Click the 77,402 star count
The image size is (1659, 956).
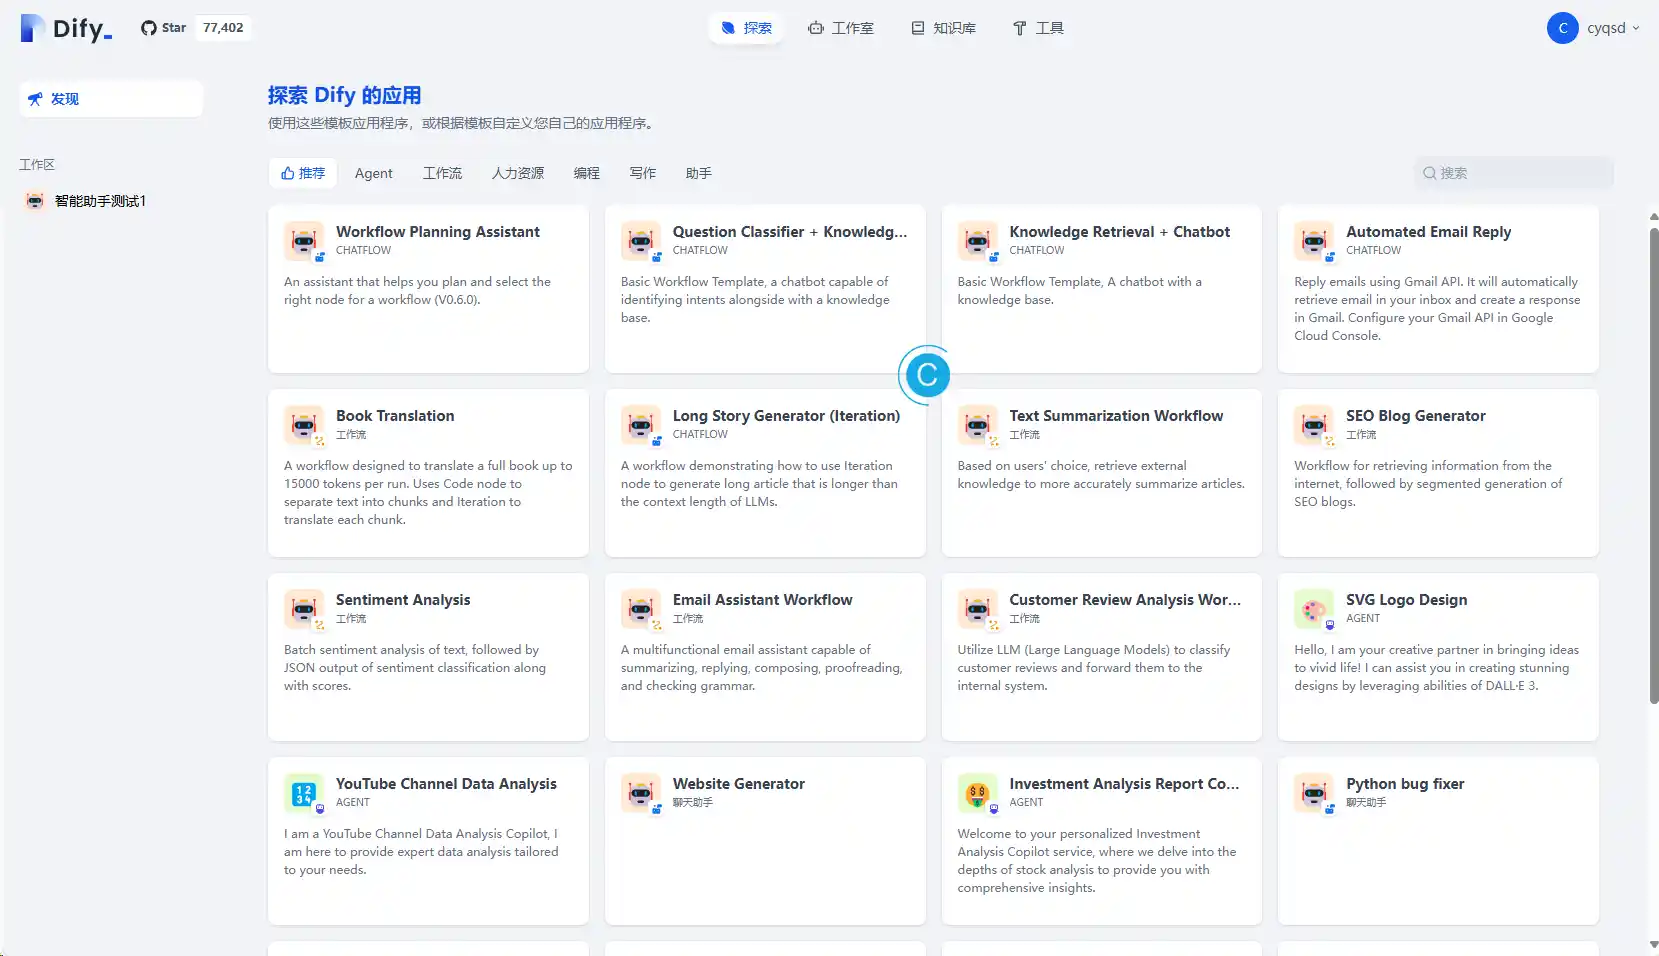point(223,28)
